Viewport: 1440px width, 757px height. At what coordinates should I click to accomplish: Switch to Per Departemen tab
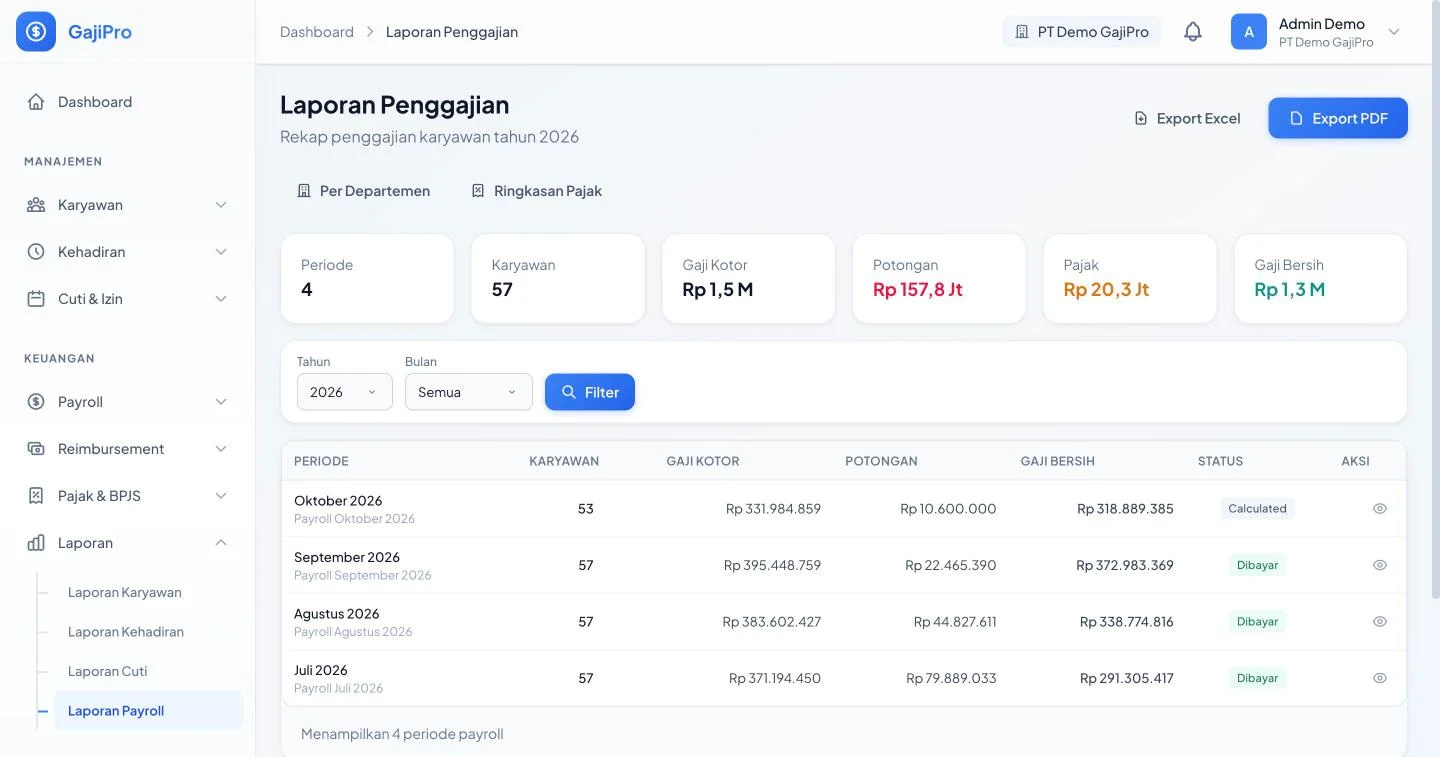click(364, 191)
